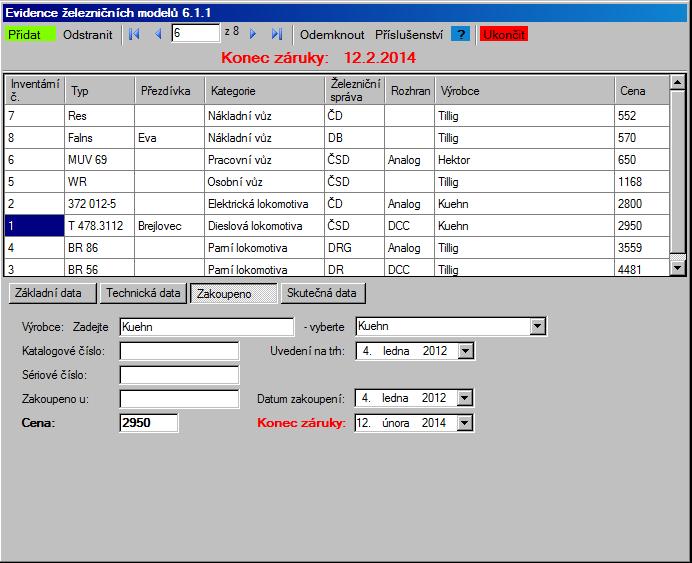Open the Technická data tab

(x=143, y=293)
